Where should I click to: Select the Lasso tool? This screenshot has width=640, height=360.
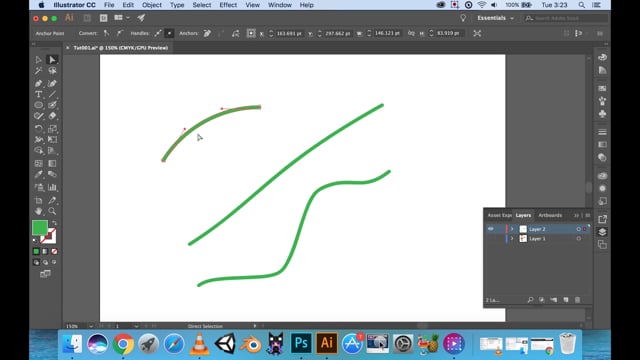click(52, 71)
